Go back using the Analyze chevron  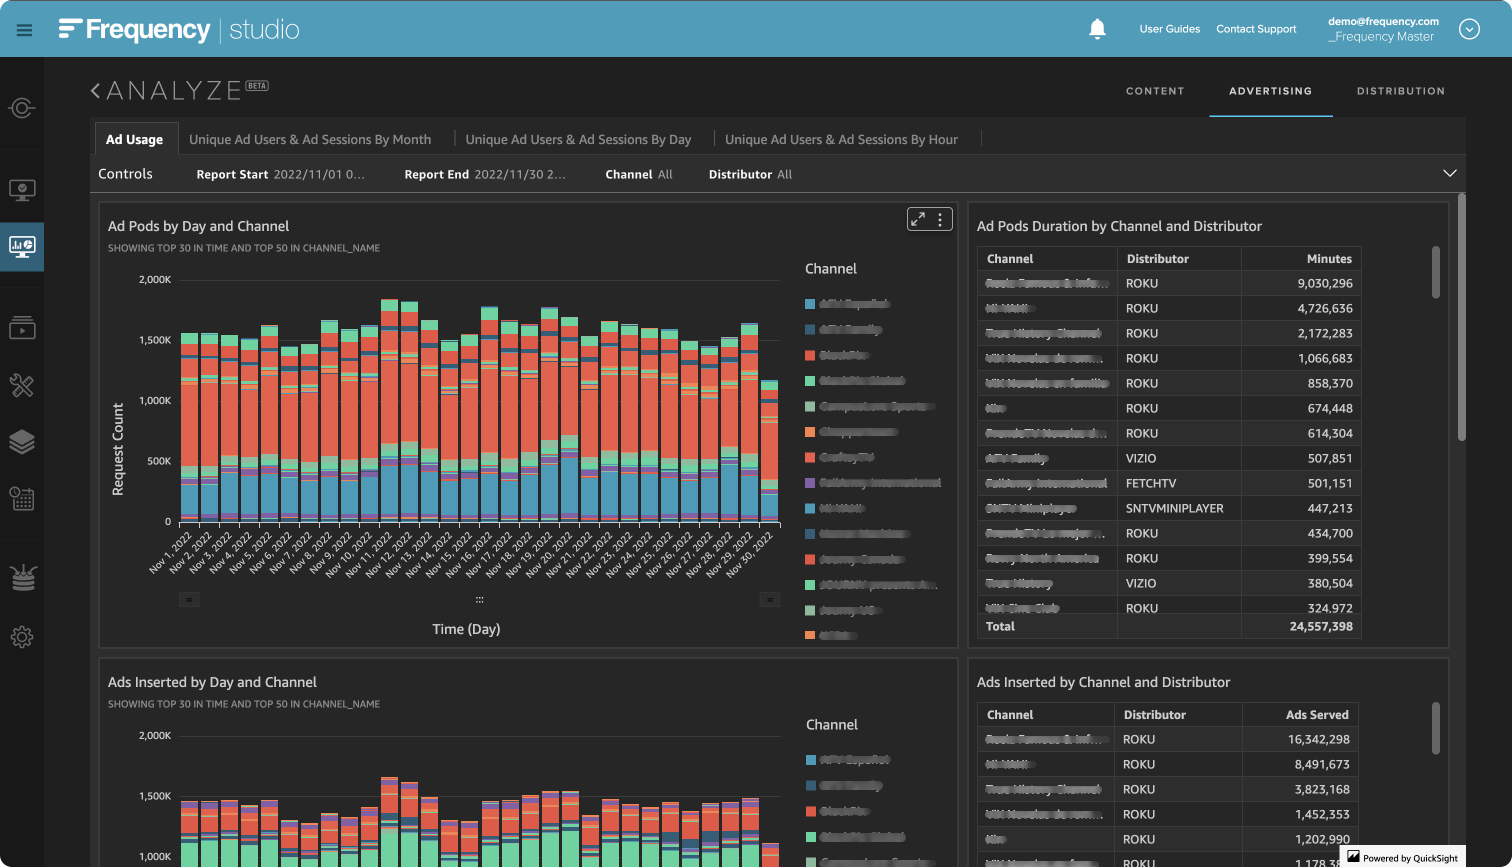(x=95, y=90)
